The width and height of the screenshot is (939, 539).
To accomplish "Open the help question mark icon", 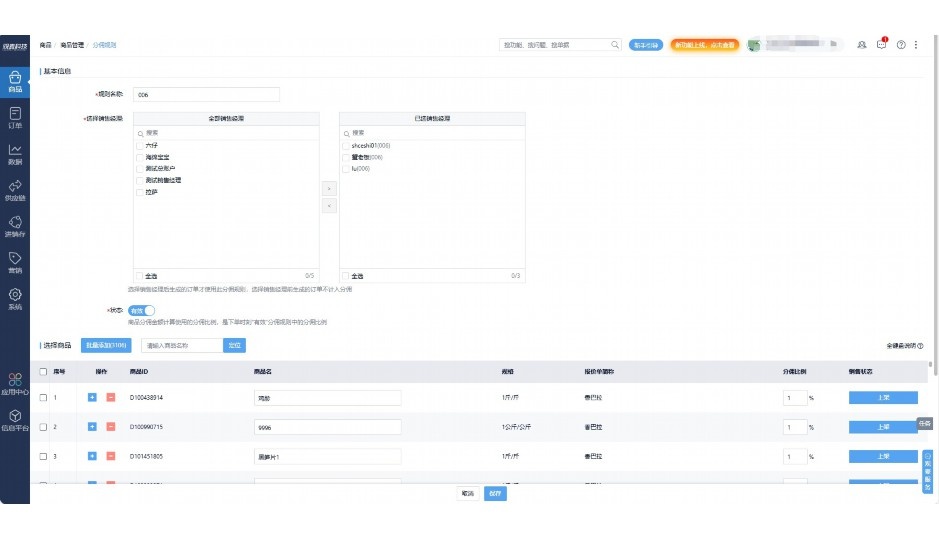I will point(901,45).
